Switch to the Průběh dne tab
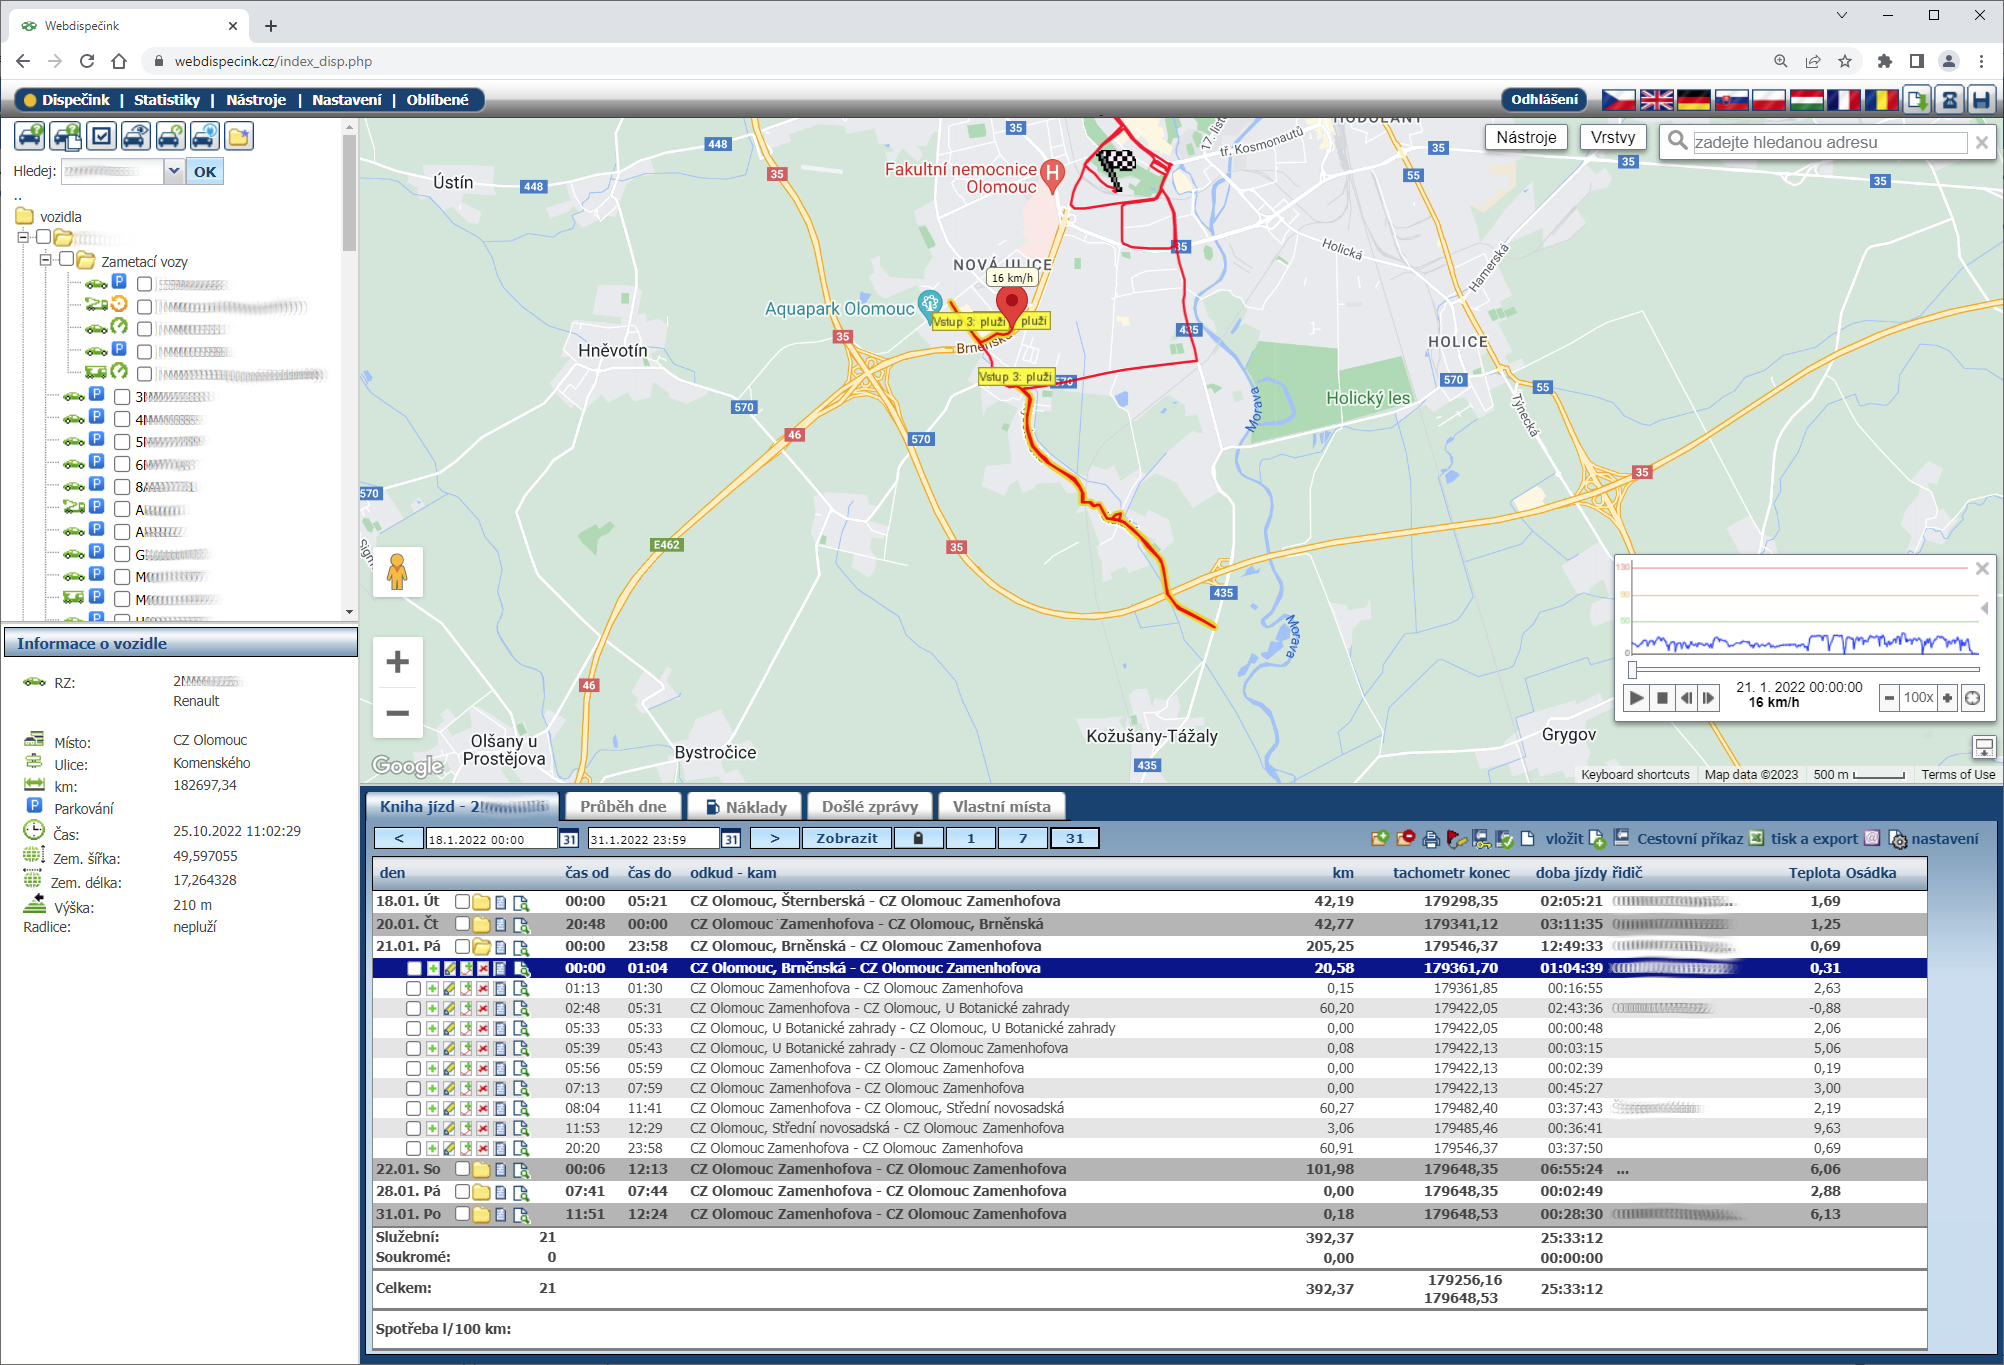This screenshot has width=2004, height=1365. pos(622,806)
